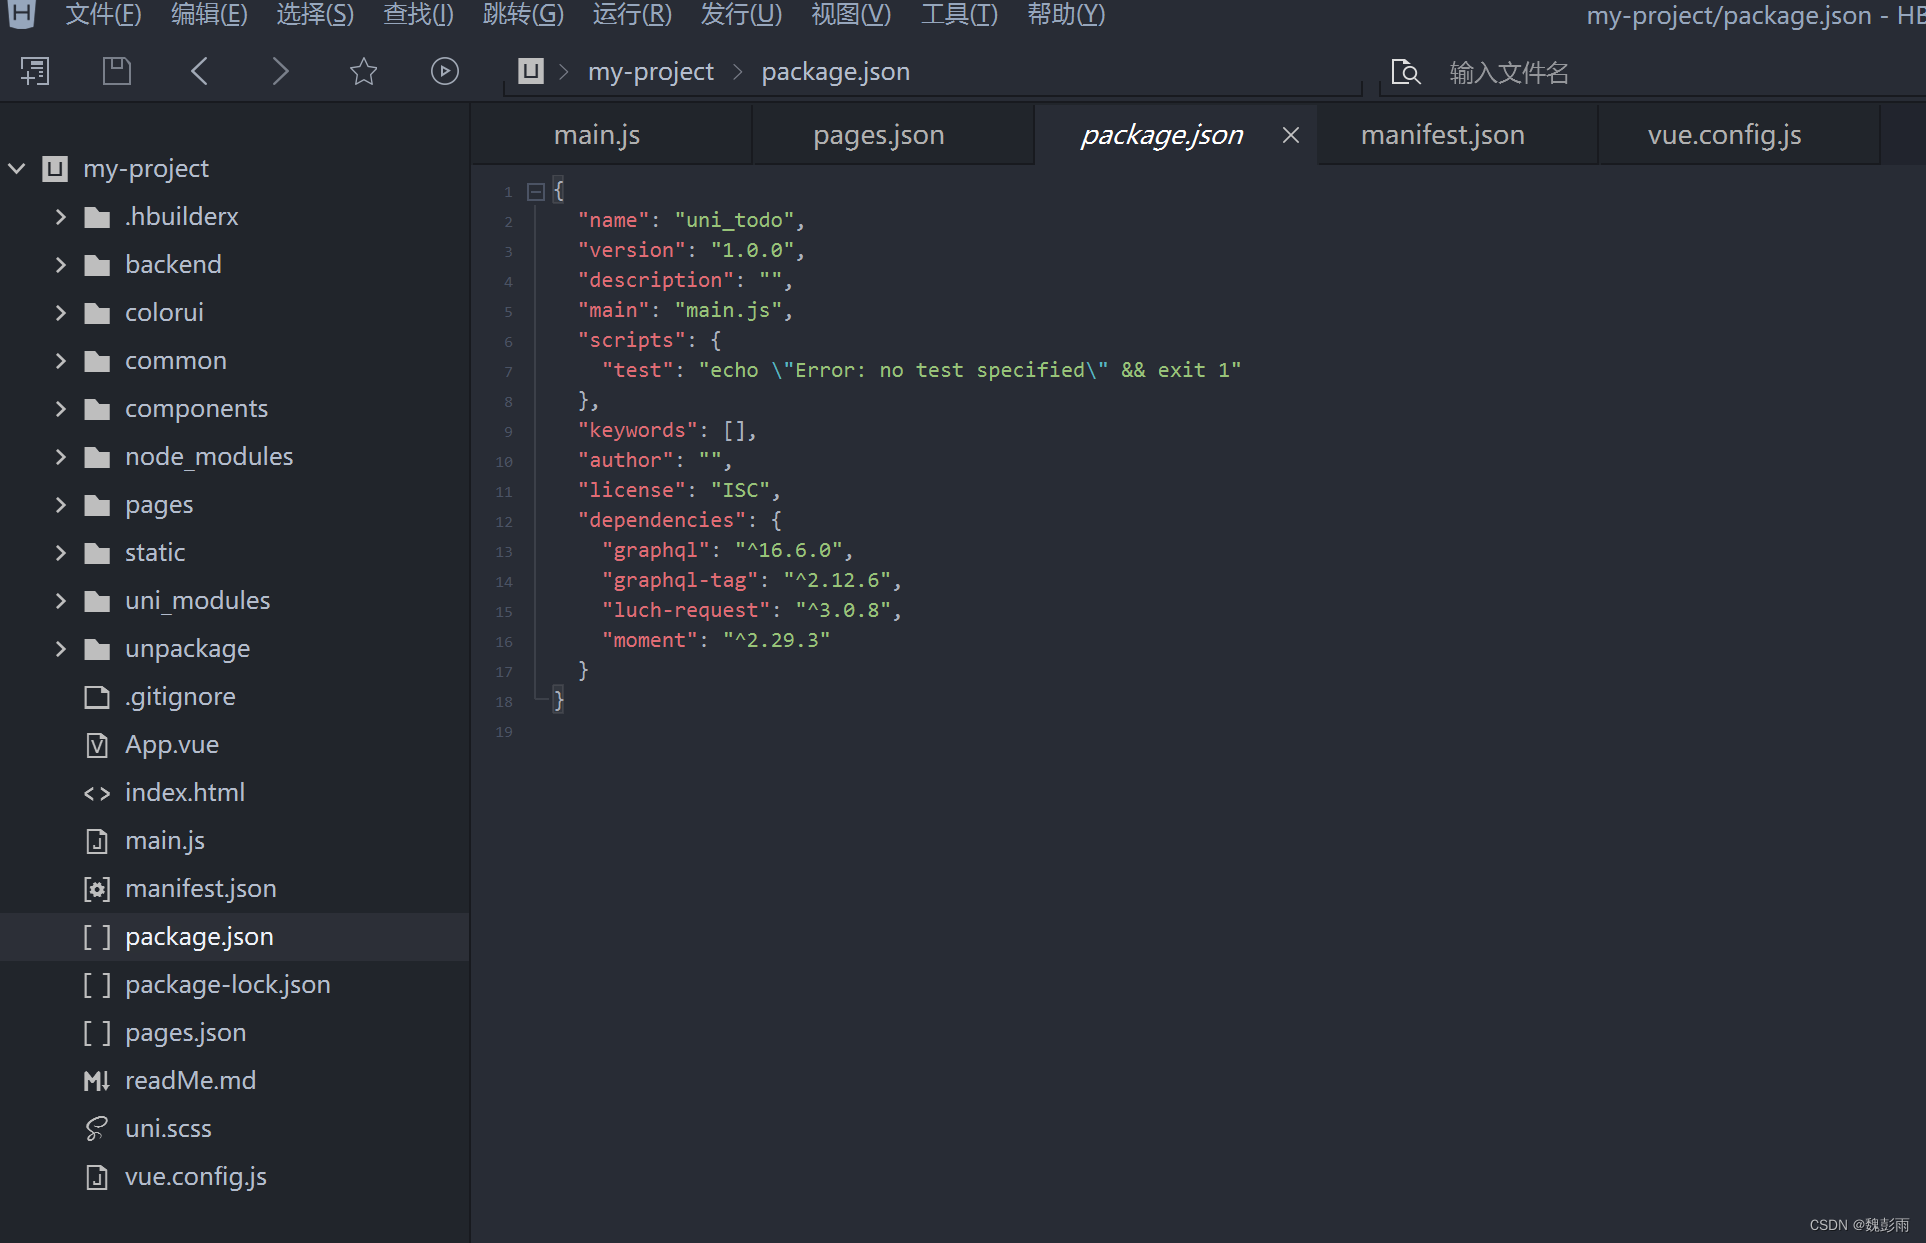Click the bookmark star icon
Viewport: 1926px width, 1243px height.
363,71
